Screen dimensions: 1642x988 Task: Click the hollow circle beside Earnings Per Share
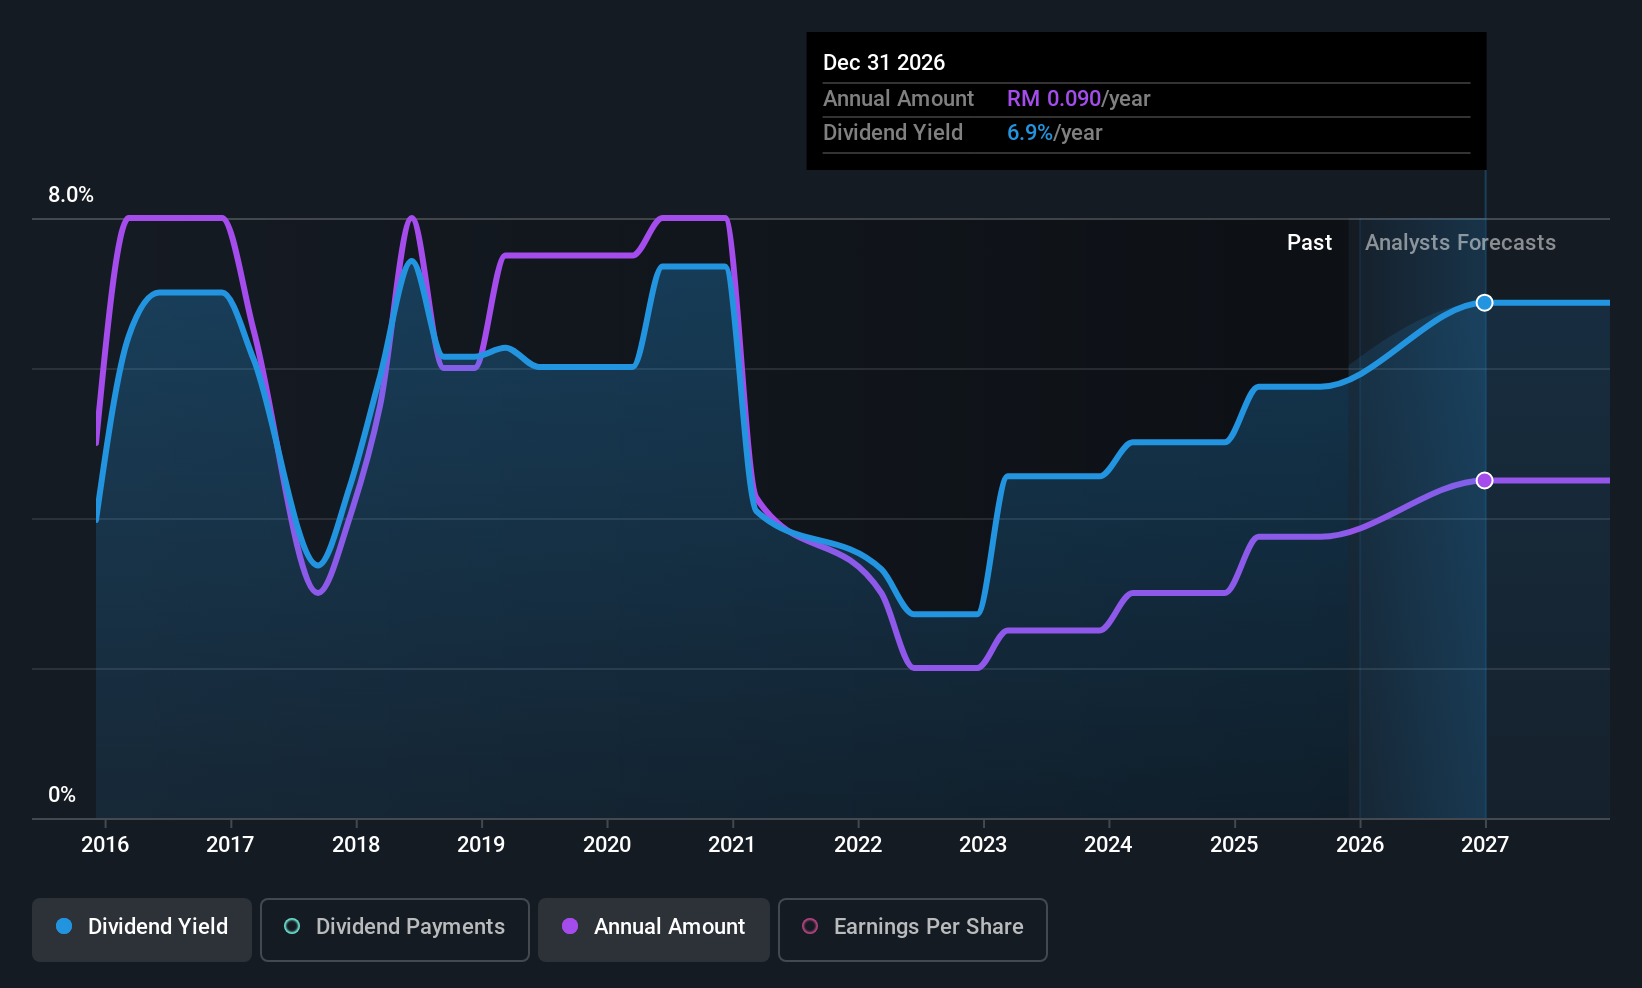[810, 927]
